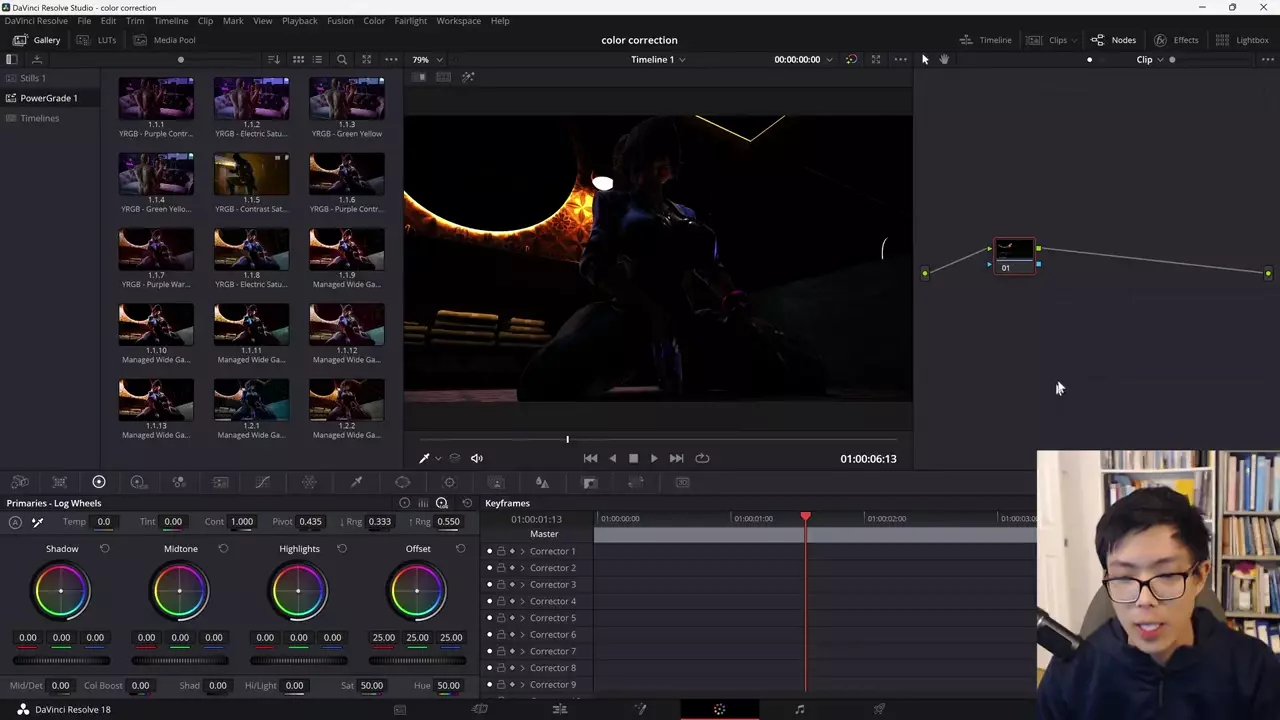The width and height of the screenshot is (1280, 720).
Task: Open the Color menu in menu bar
Action: [374, 20]
